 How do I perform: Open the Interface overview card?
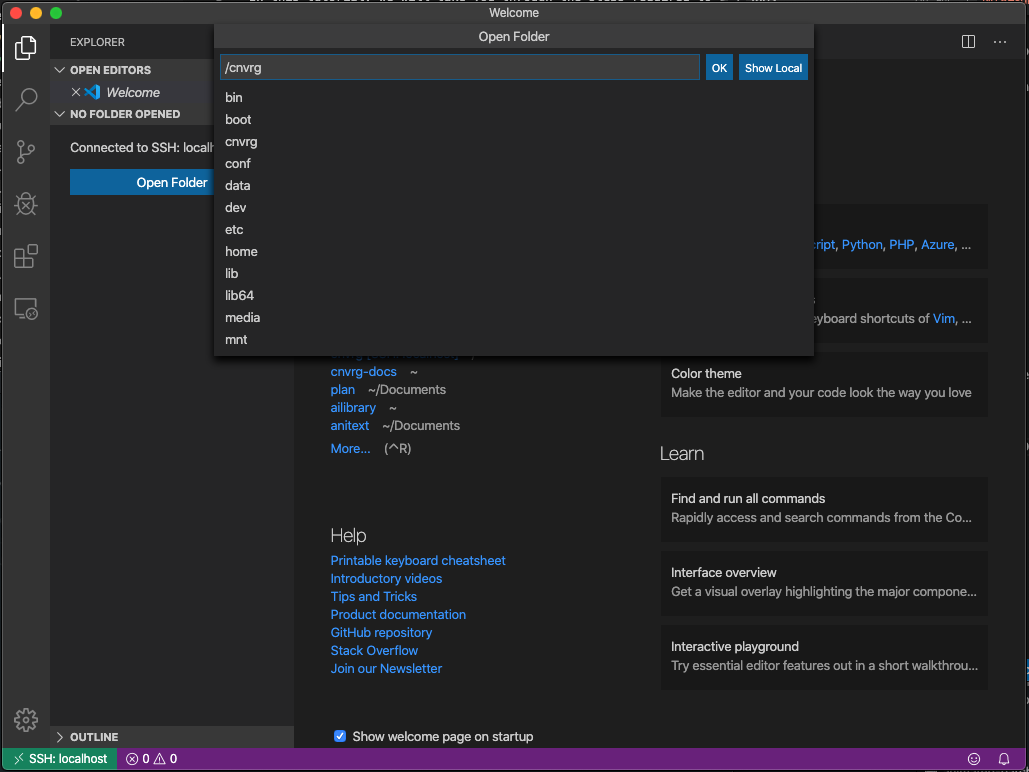(x=824, y=583)
